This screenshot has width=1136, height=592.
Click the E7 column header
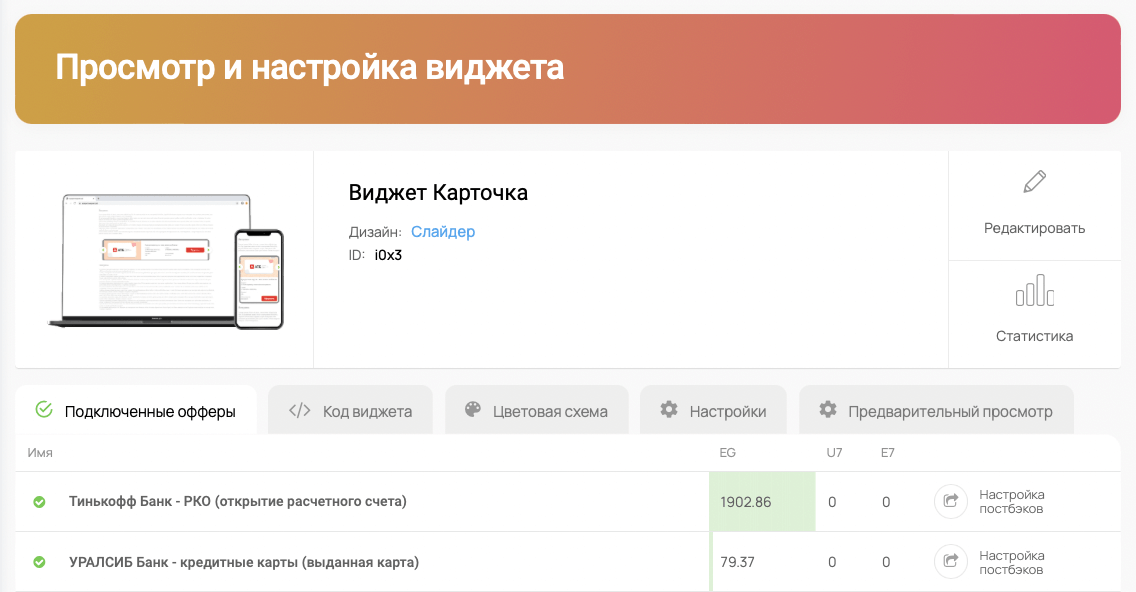888,452
